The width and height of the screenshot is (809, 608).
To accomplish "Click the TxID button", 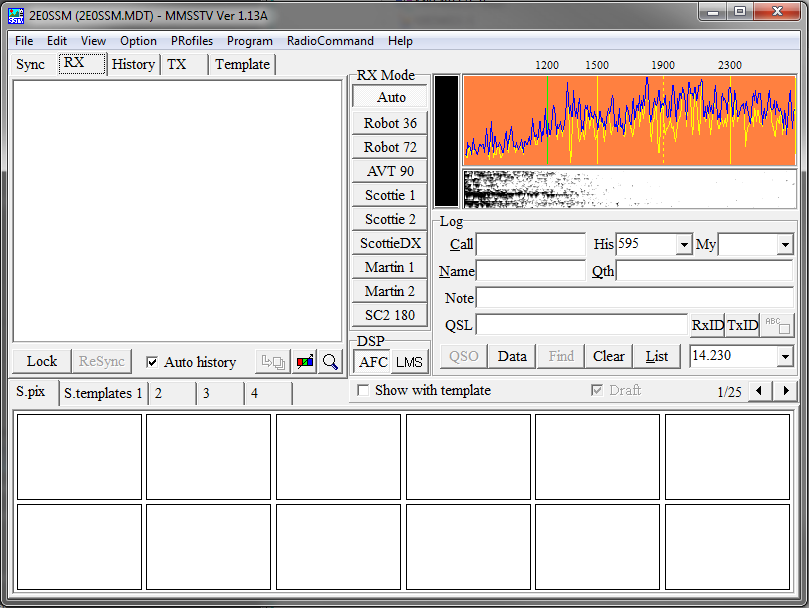I will click(743, 325).
